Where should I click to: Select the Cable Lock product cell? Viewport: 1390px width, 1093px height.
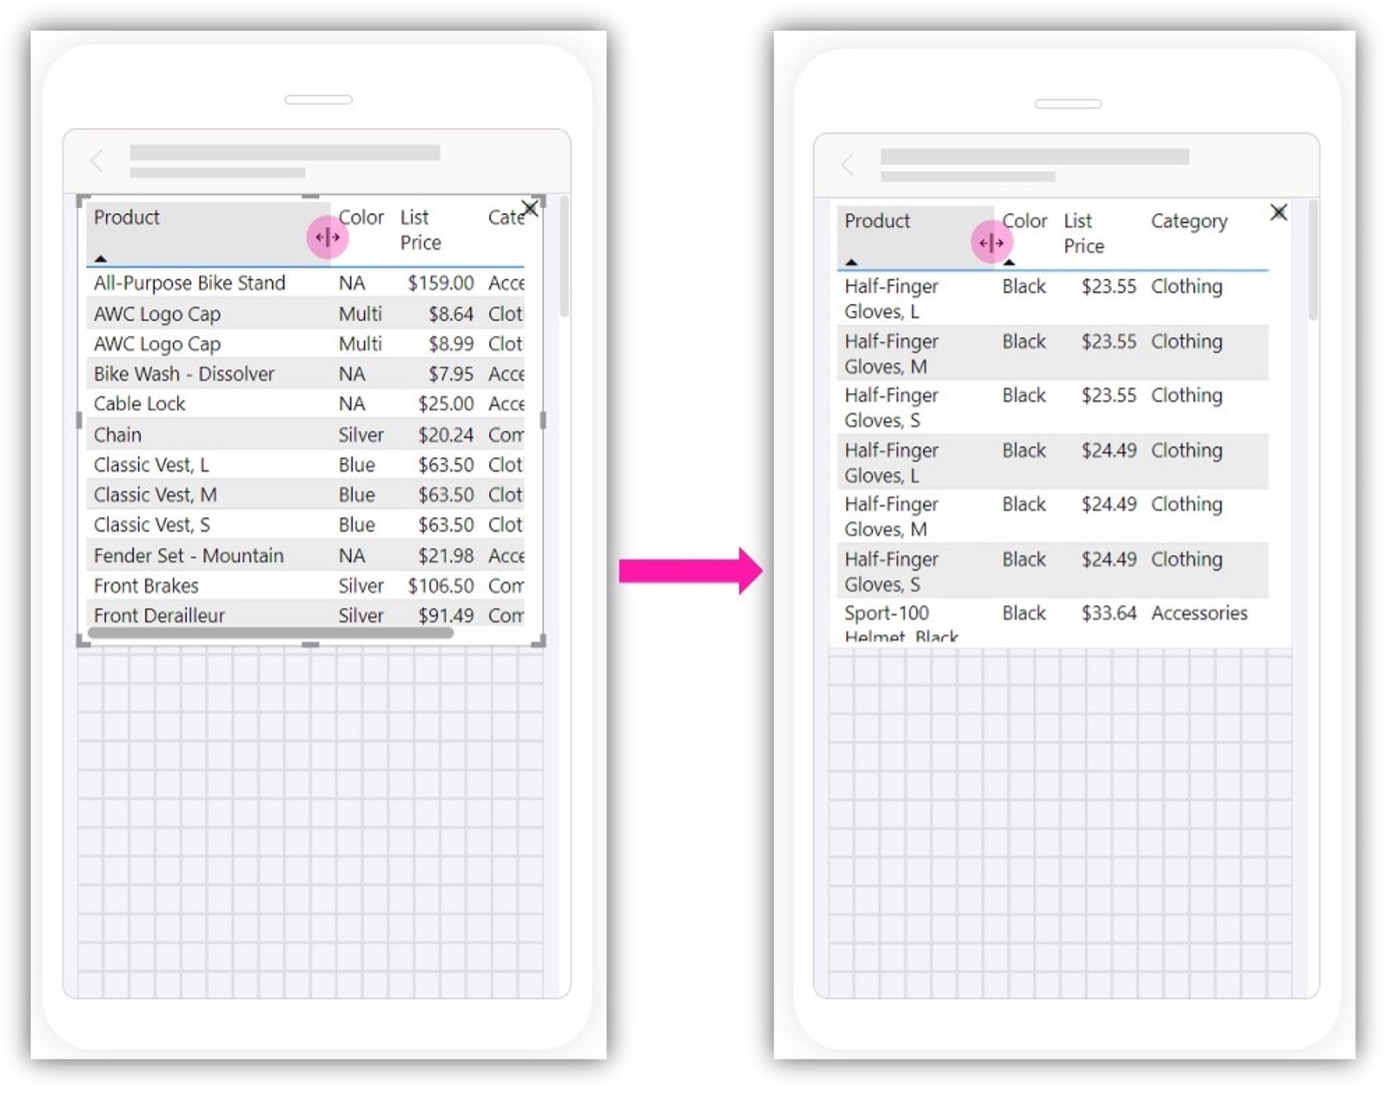tap(139, 404)
